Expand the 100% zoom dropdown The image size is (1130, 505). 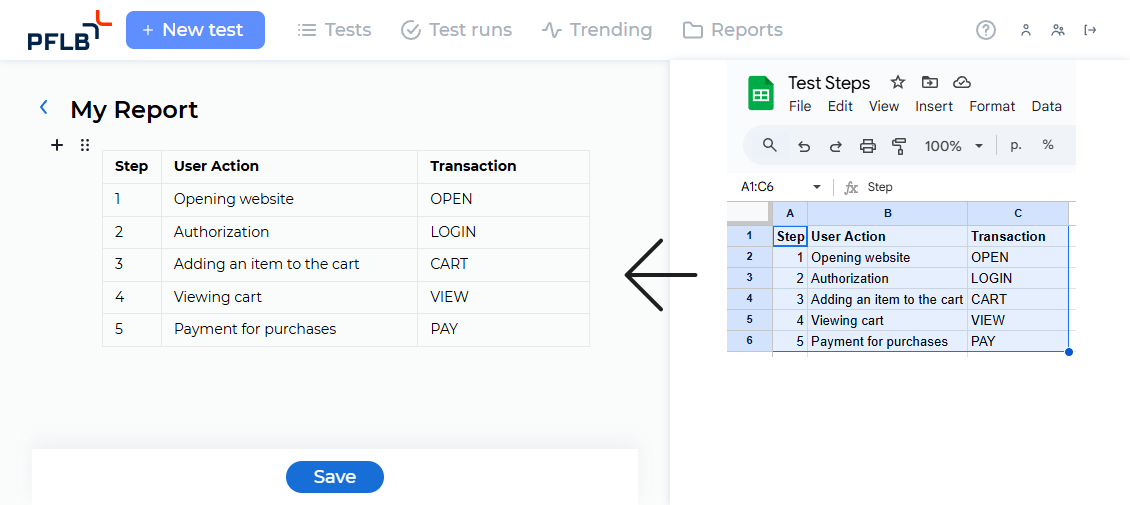coord(978,146)
